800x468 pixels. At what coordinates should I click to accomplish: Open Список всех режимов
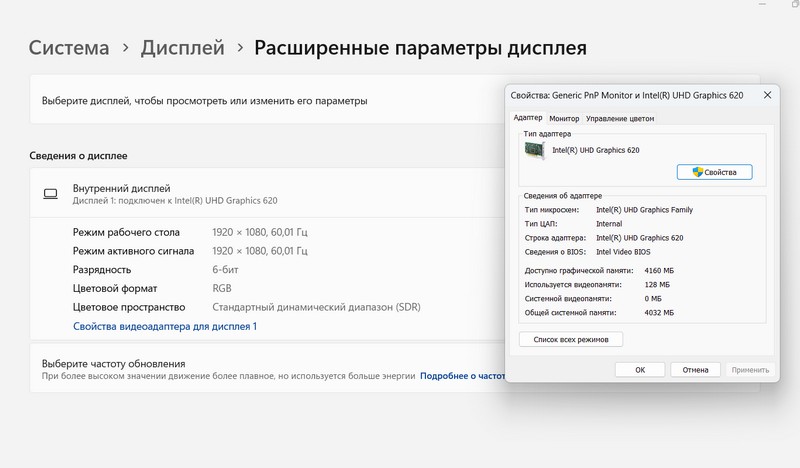point(571,339)
